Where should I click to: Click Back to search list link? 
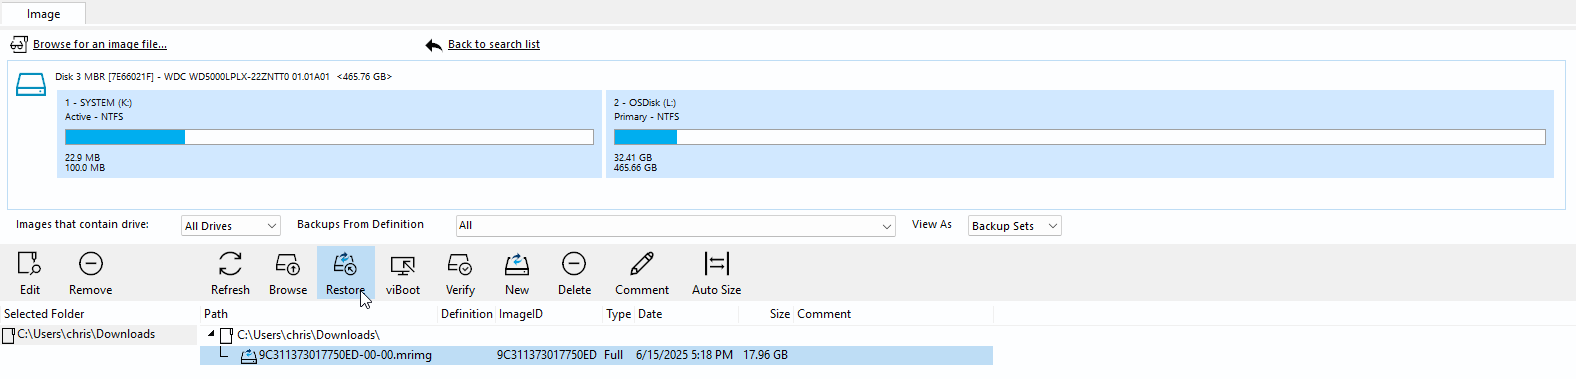click(494, 44)
